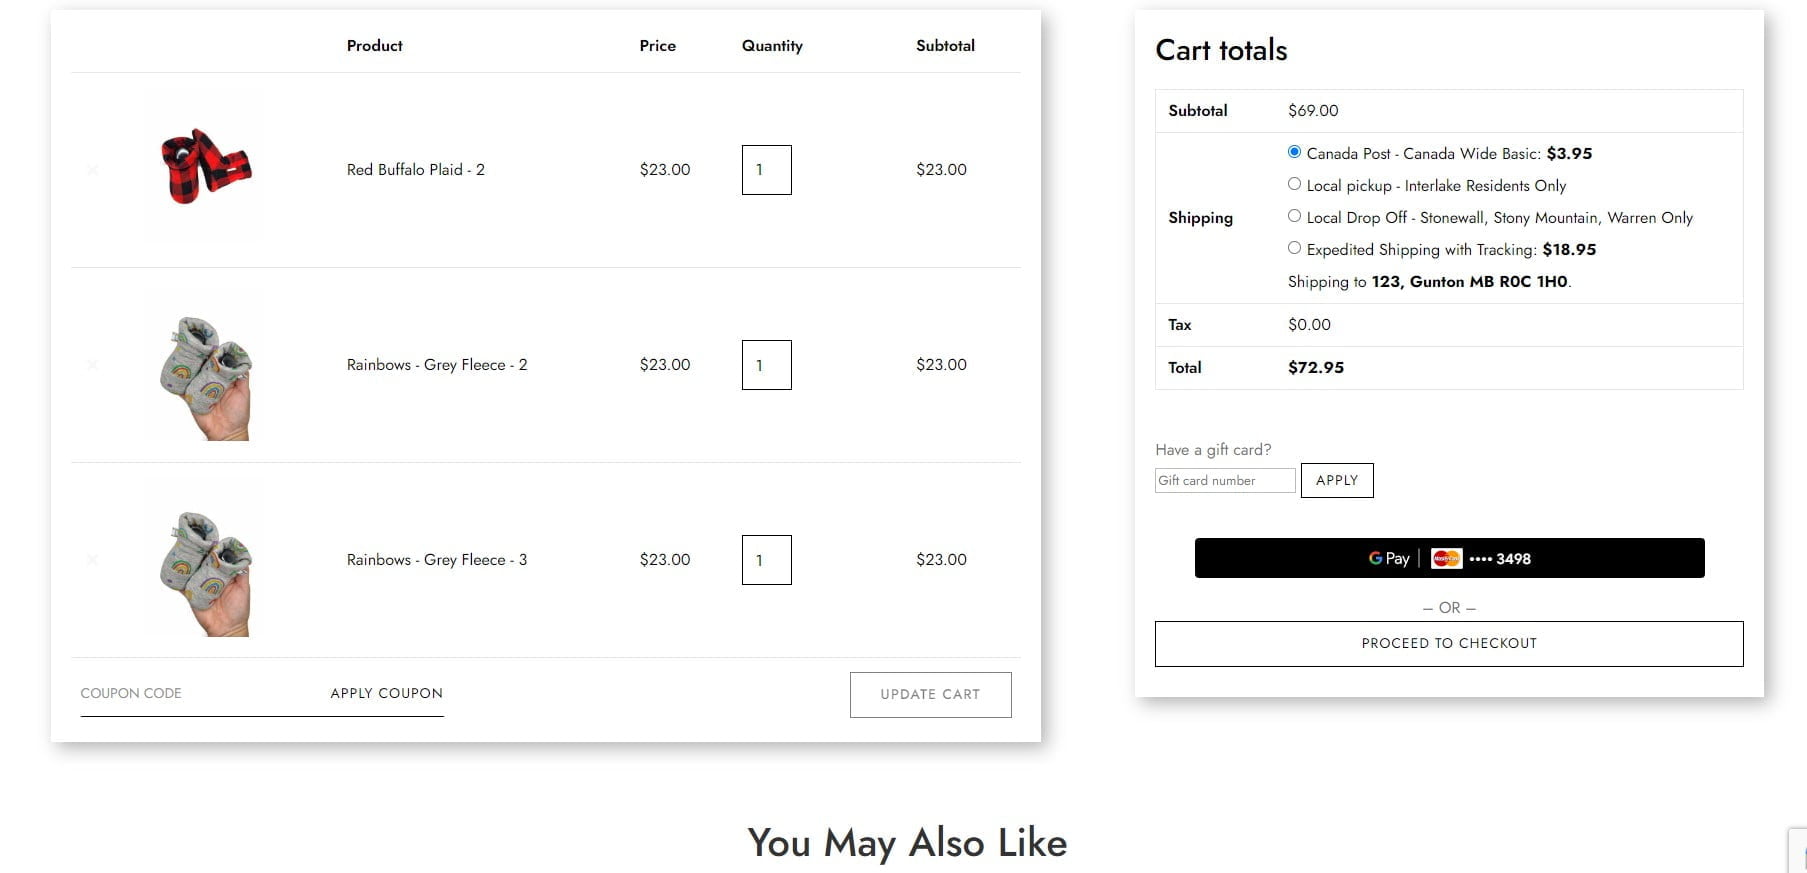Focus the Red Buffalo Plaid quantity box
The width and height of the screenshot is (1807, 873).
(766, 170)
